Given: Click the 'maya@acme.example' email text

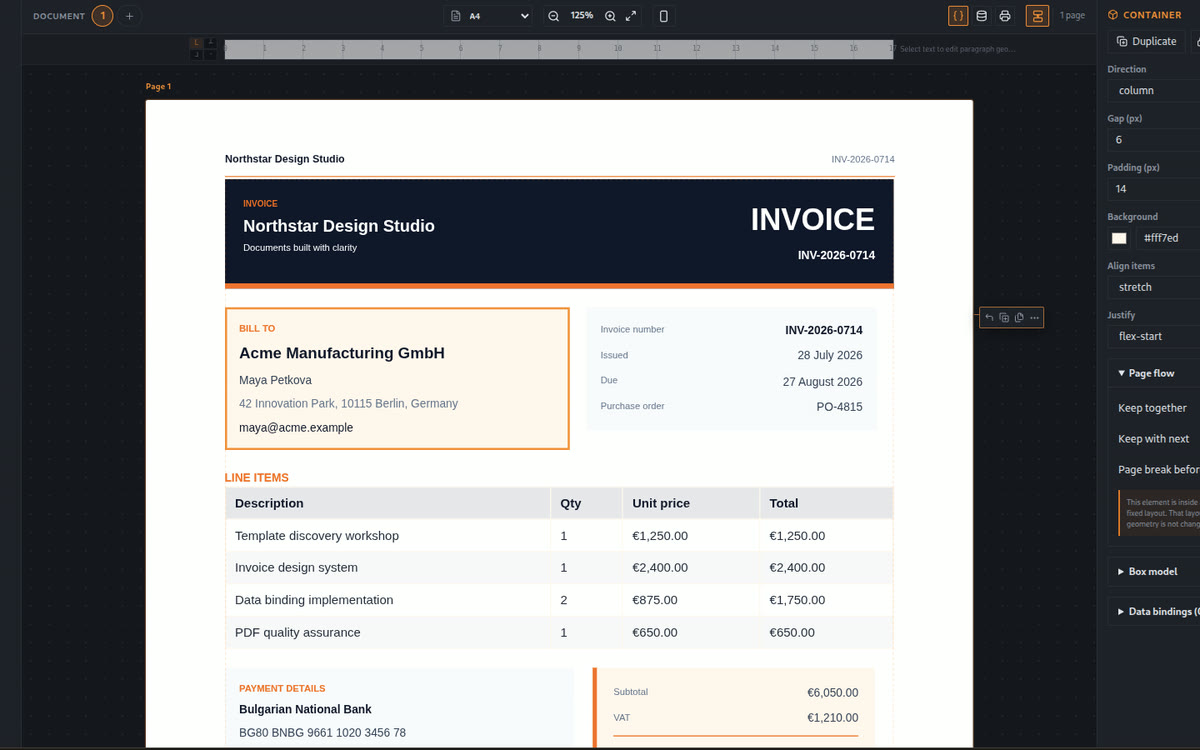Looking at the screenshot, I should [x=296, y=427].
